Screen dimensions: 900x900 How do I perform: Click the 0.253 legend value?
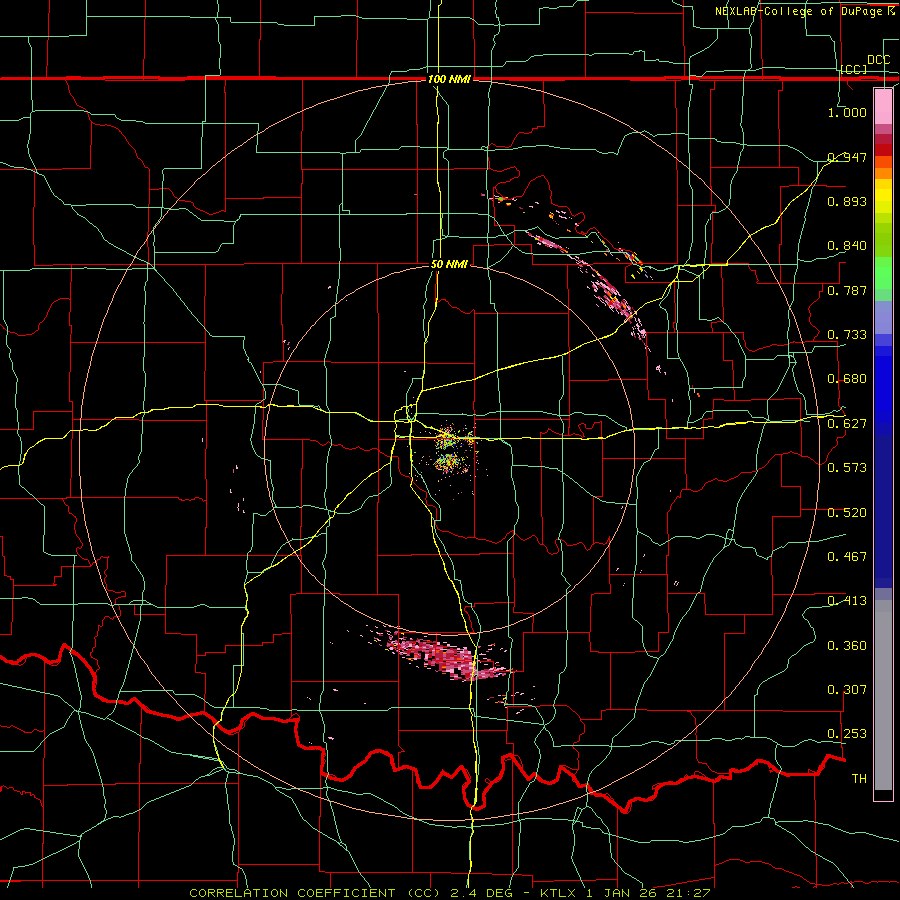(x=847, y=734)
